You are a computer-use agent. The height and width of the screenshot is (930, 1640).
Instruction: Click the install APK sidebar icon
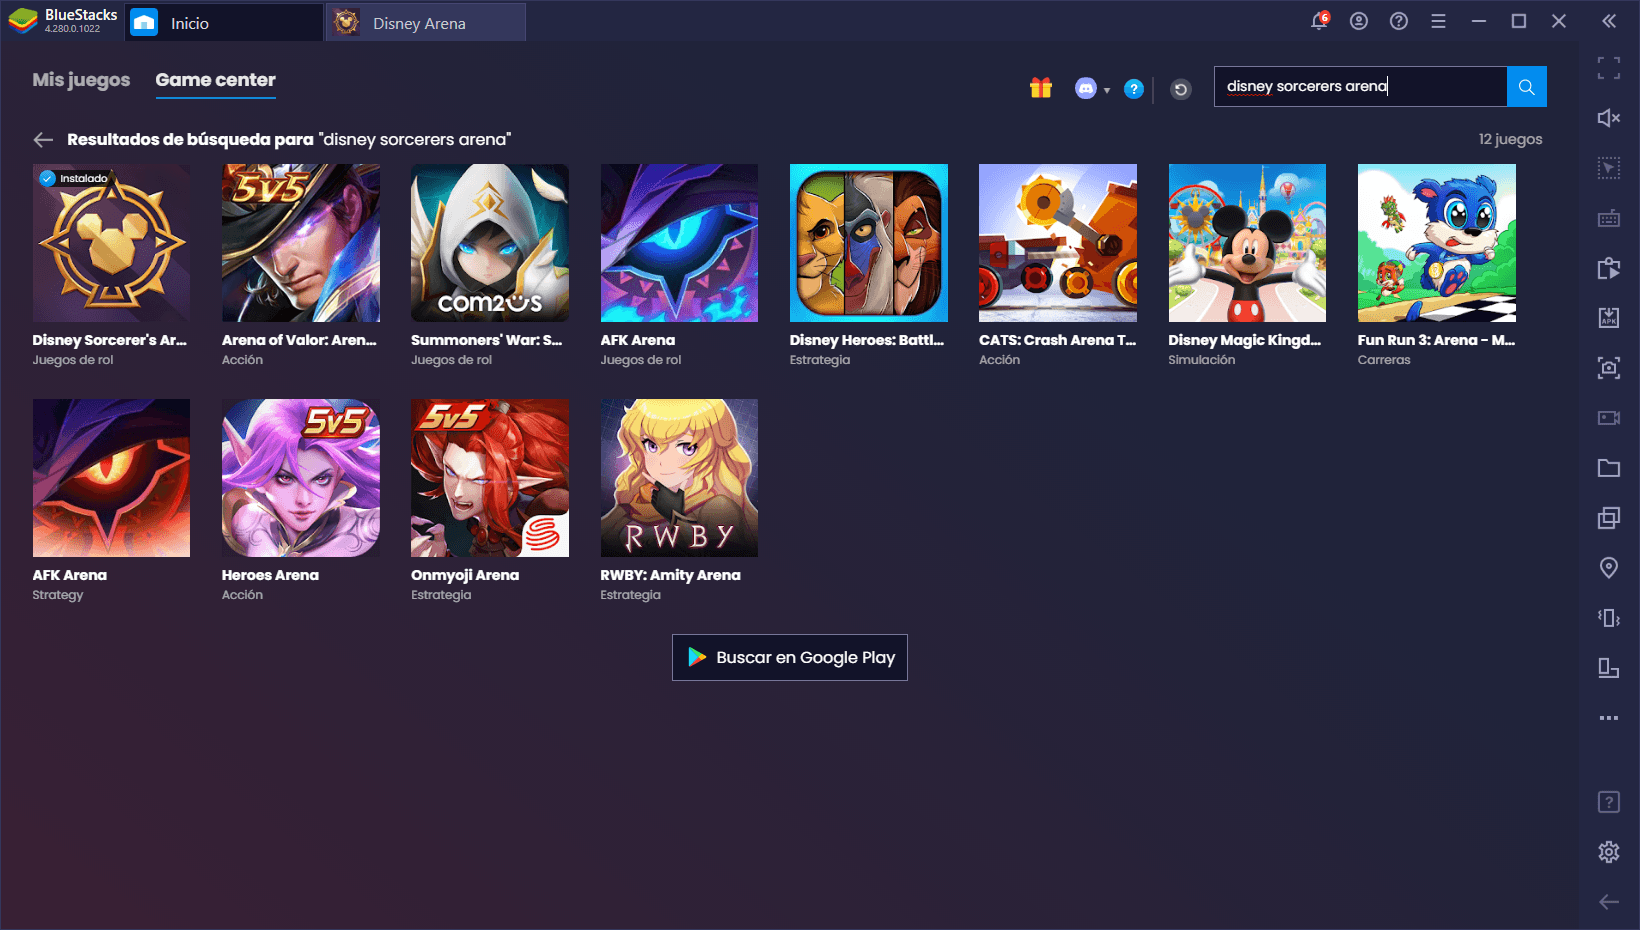coord(1609,318)
